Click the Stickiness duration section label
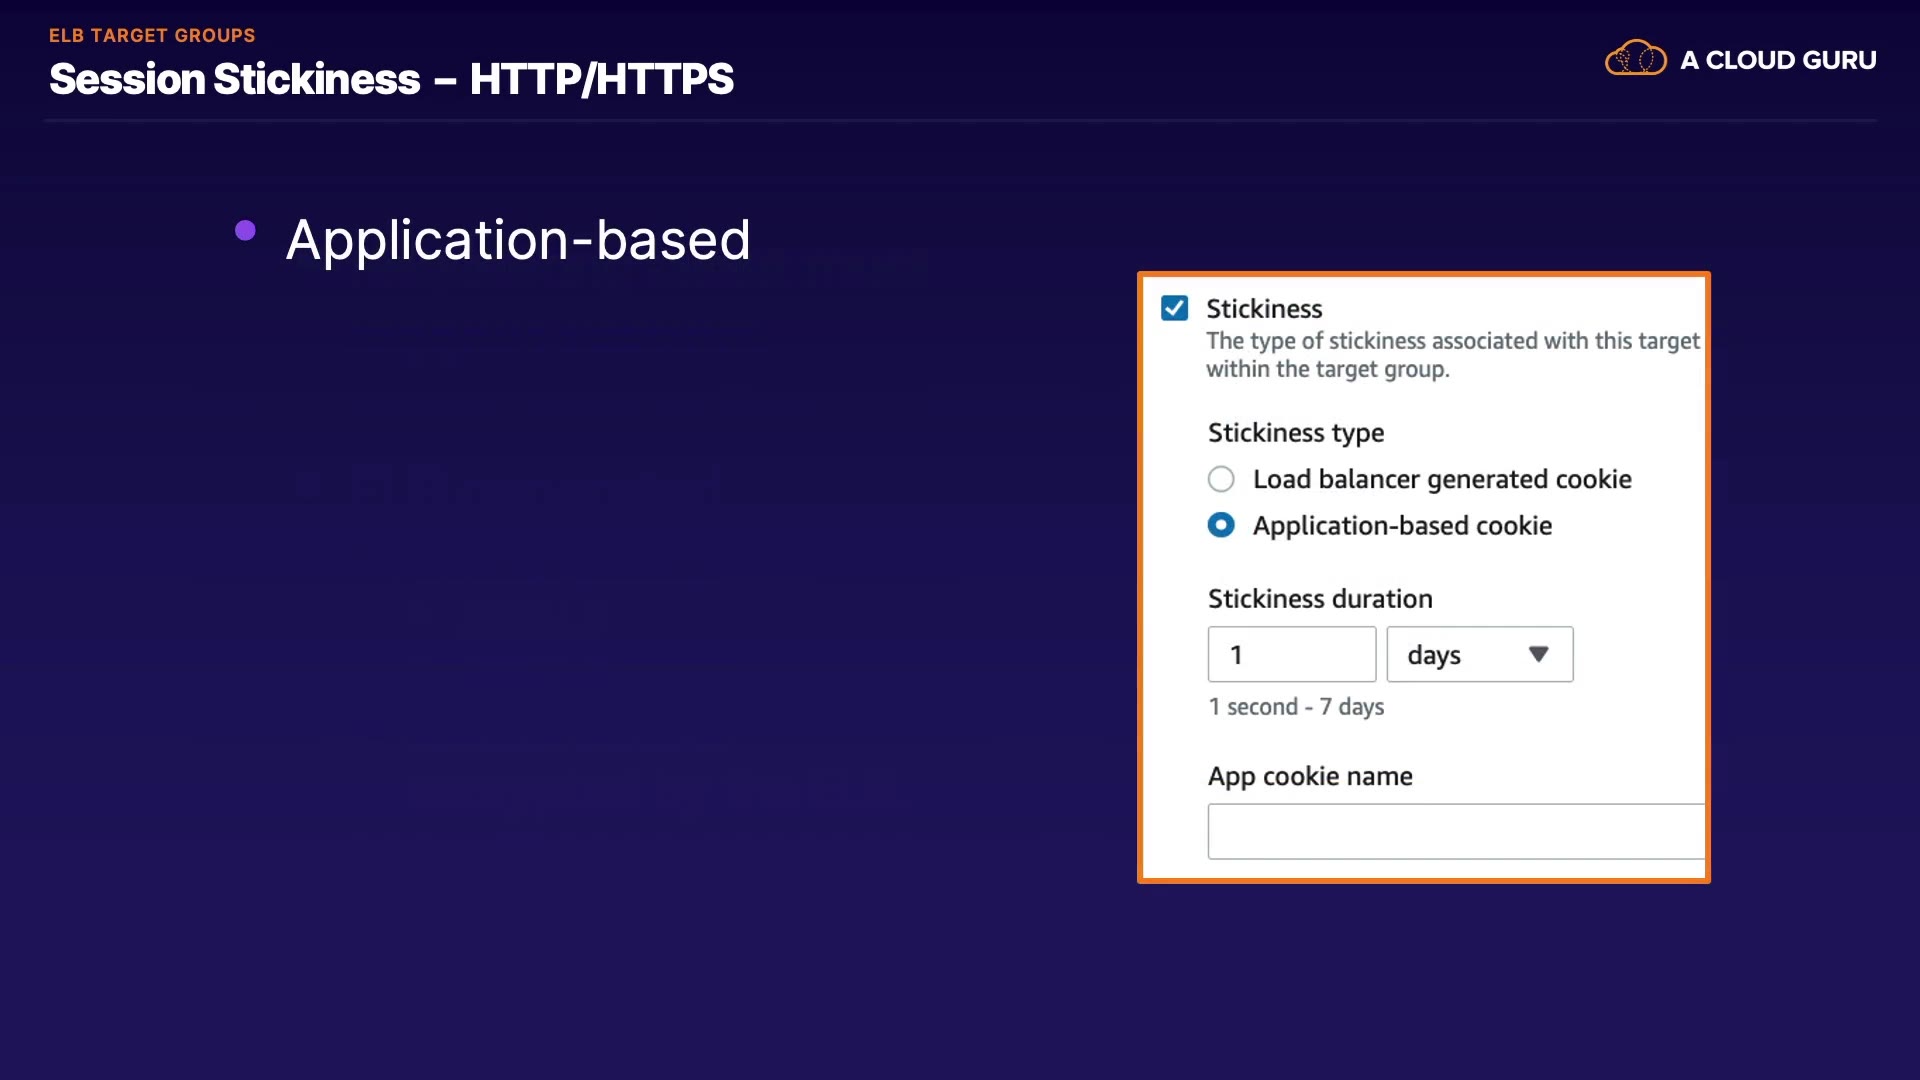 1320,599
